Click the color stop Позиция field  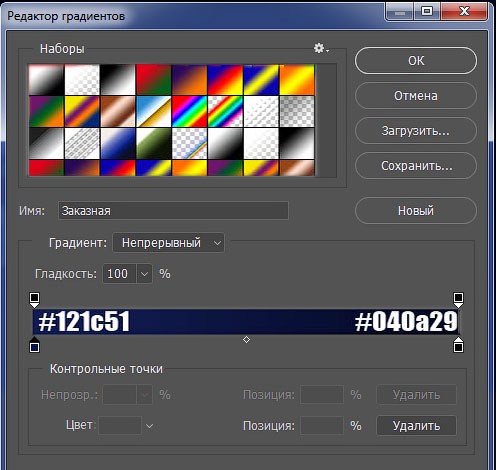[x=322, y=425]
